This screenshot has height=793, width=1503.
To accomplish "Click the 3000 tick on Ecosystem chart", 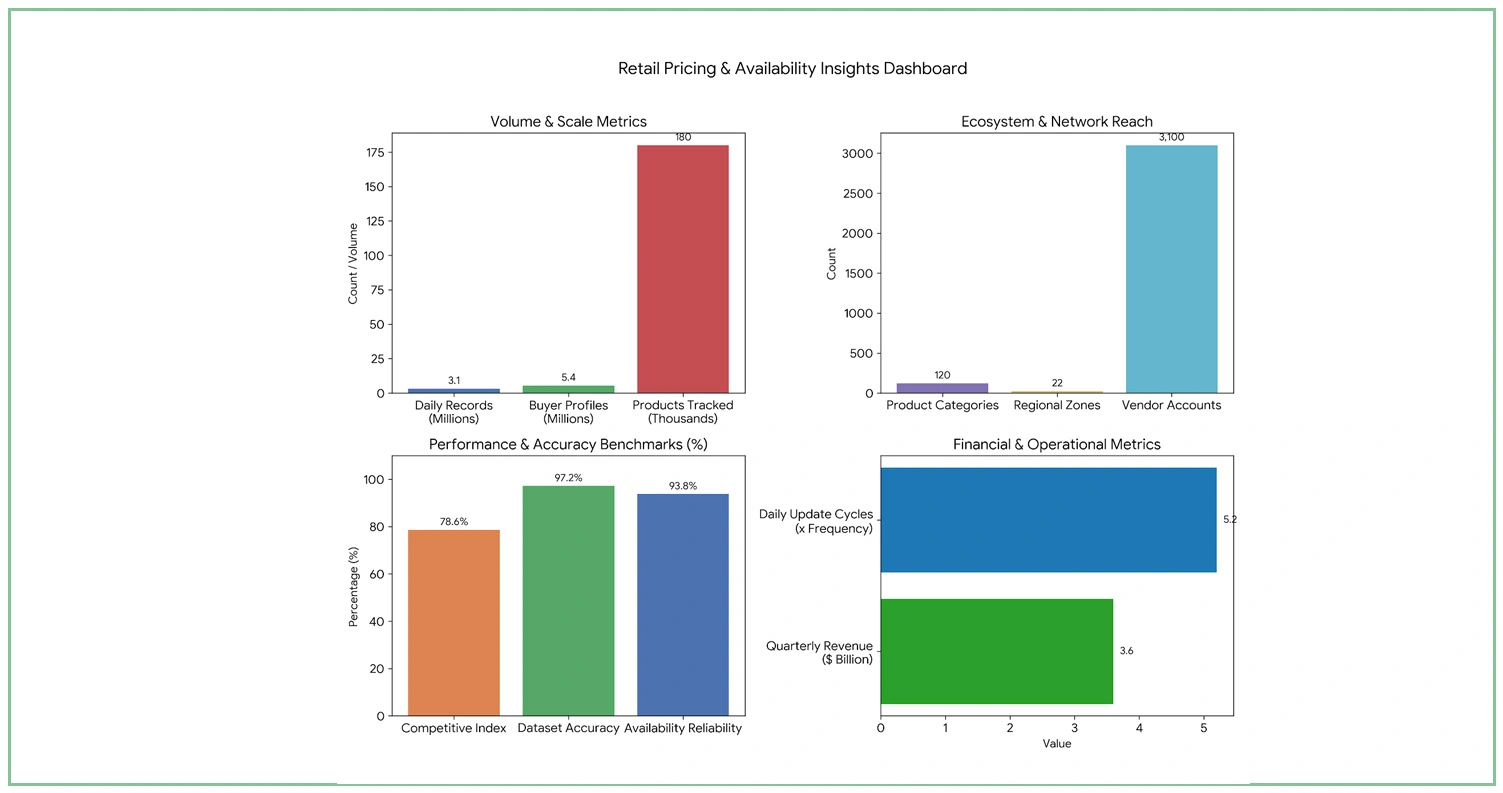I will pos(858,153).
